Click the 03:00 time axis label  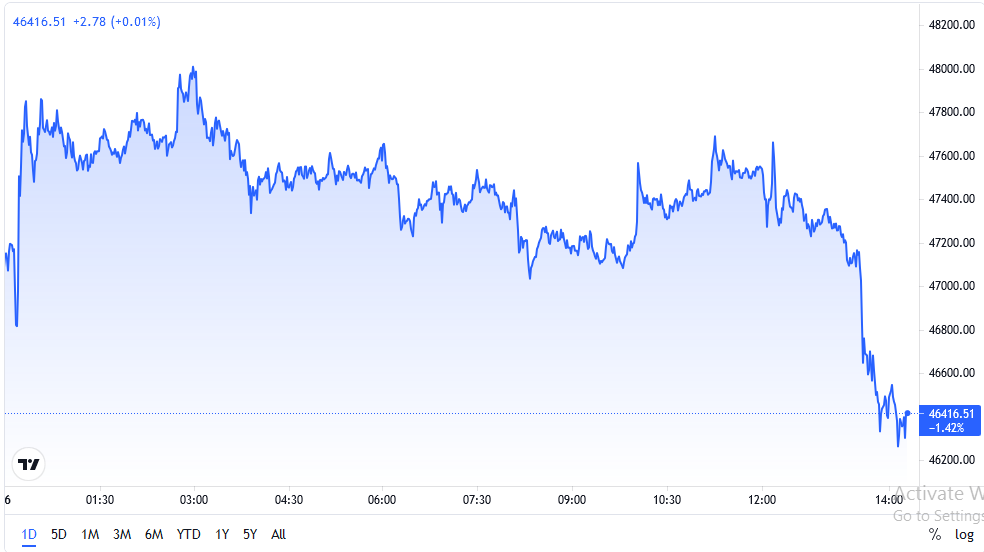pos(193,500)
